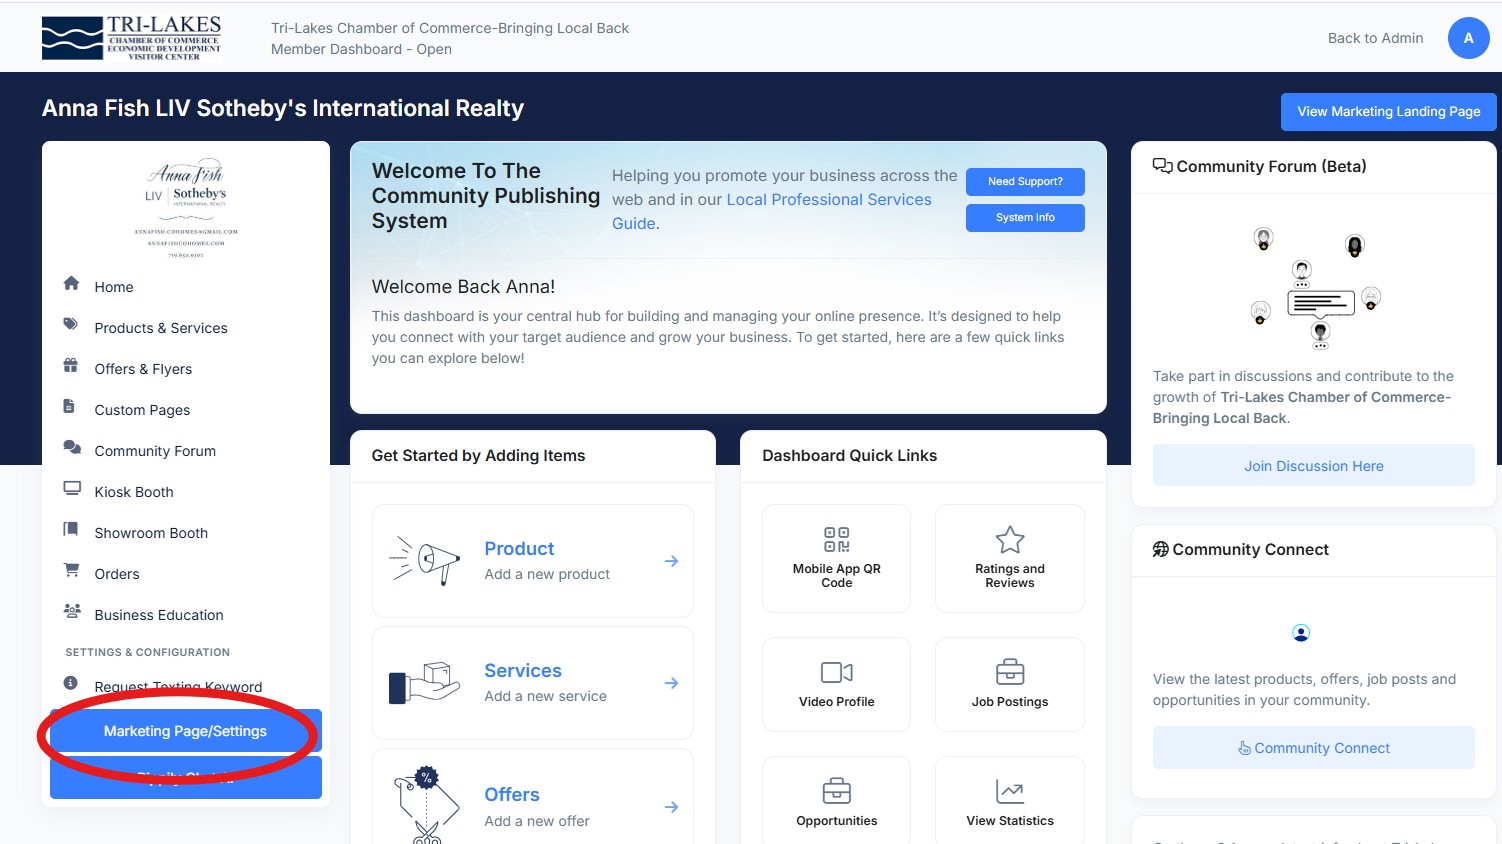Click the Business Education people icon
Image resolution: width=1502 pixels, height=844 pixels.
(72, 611)
